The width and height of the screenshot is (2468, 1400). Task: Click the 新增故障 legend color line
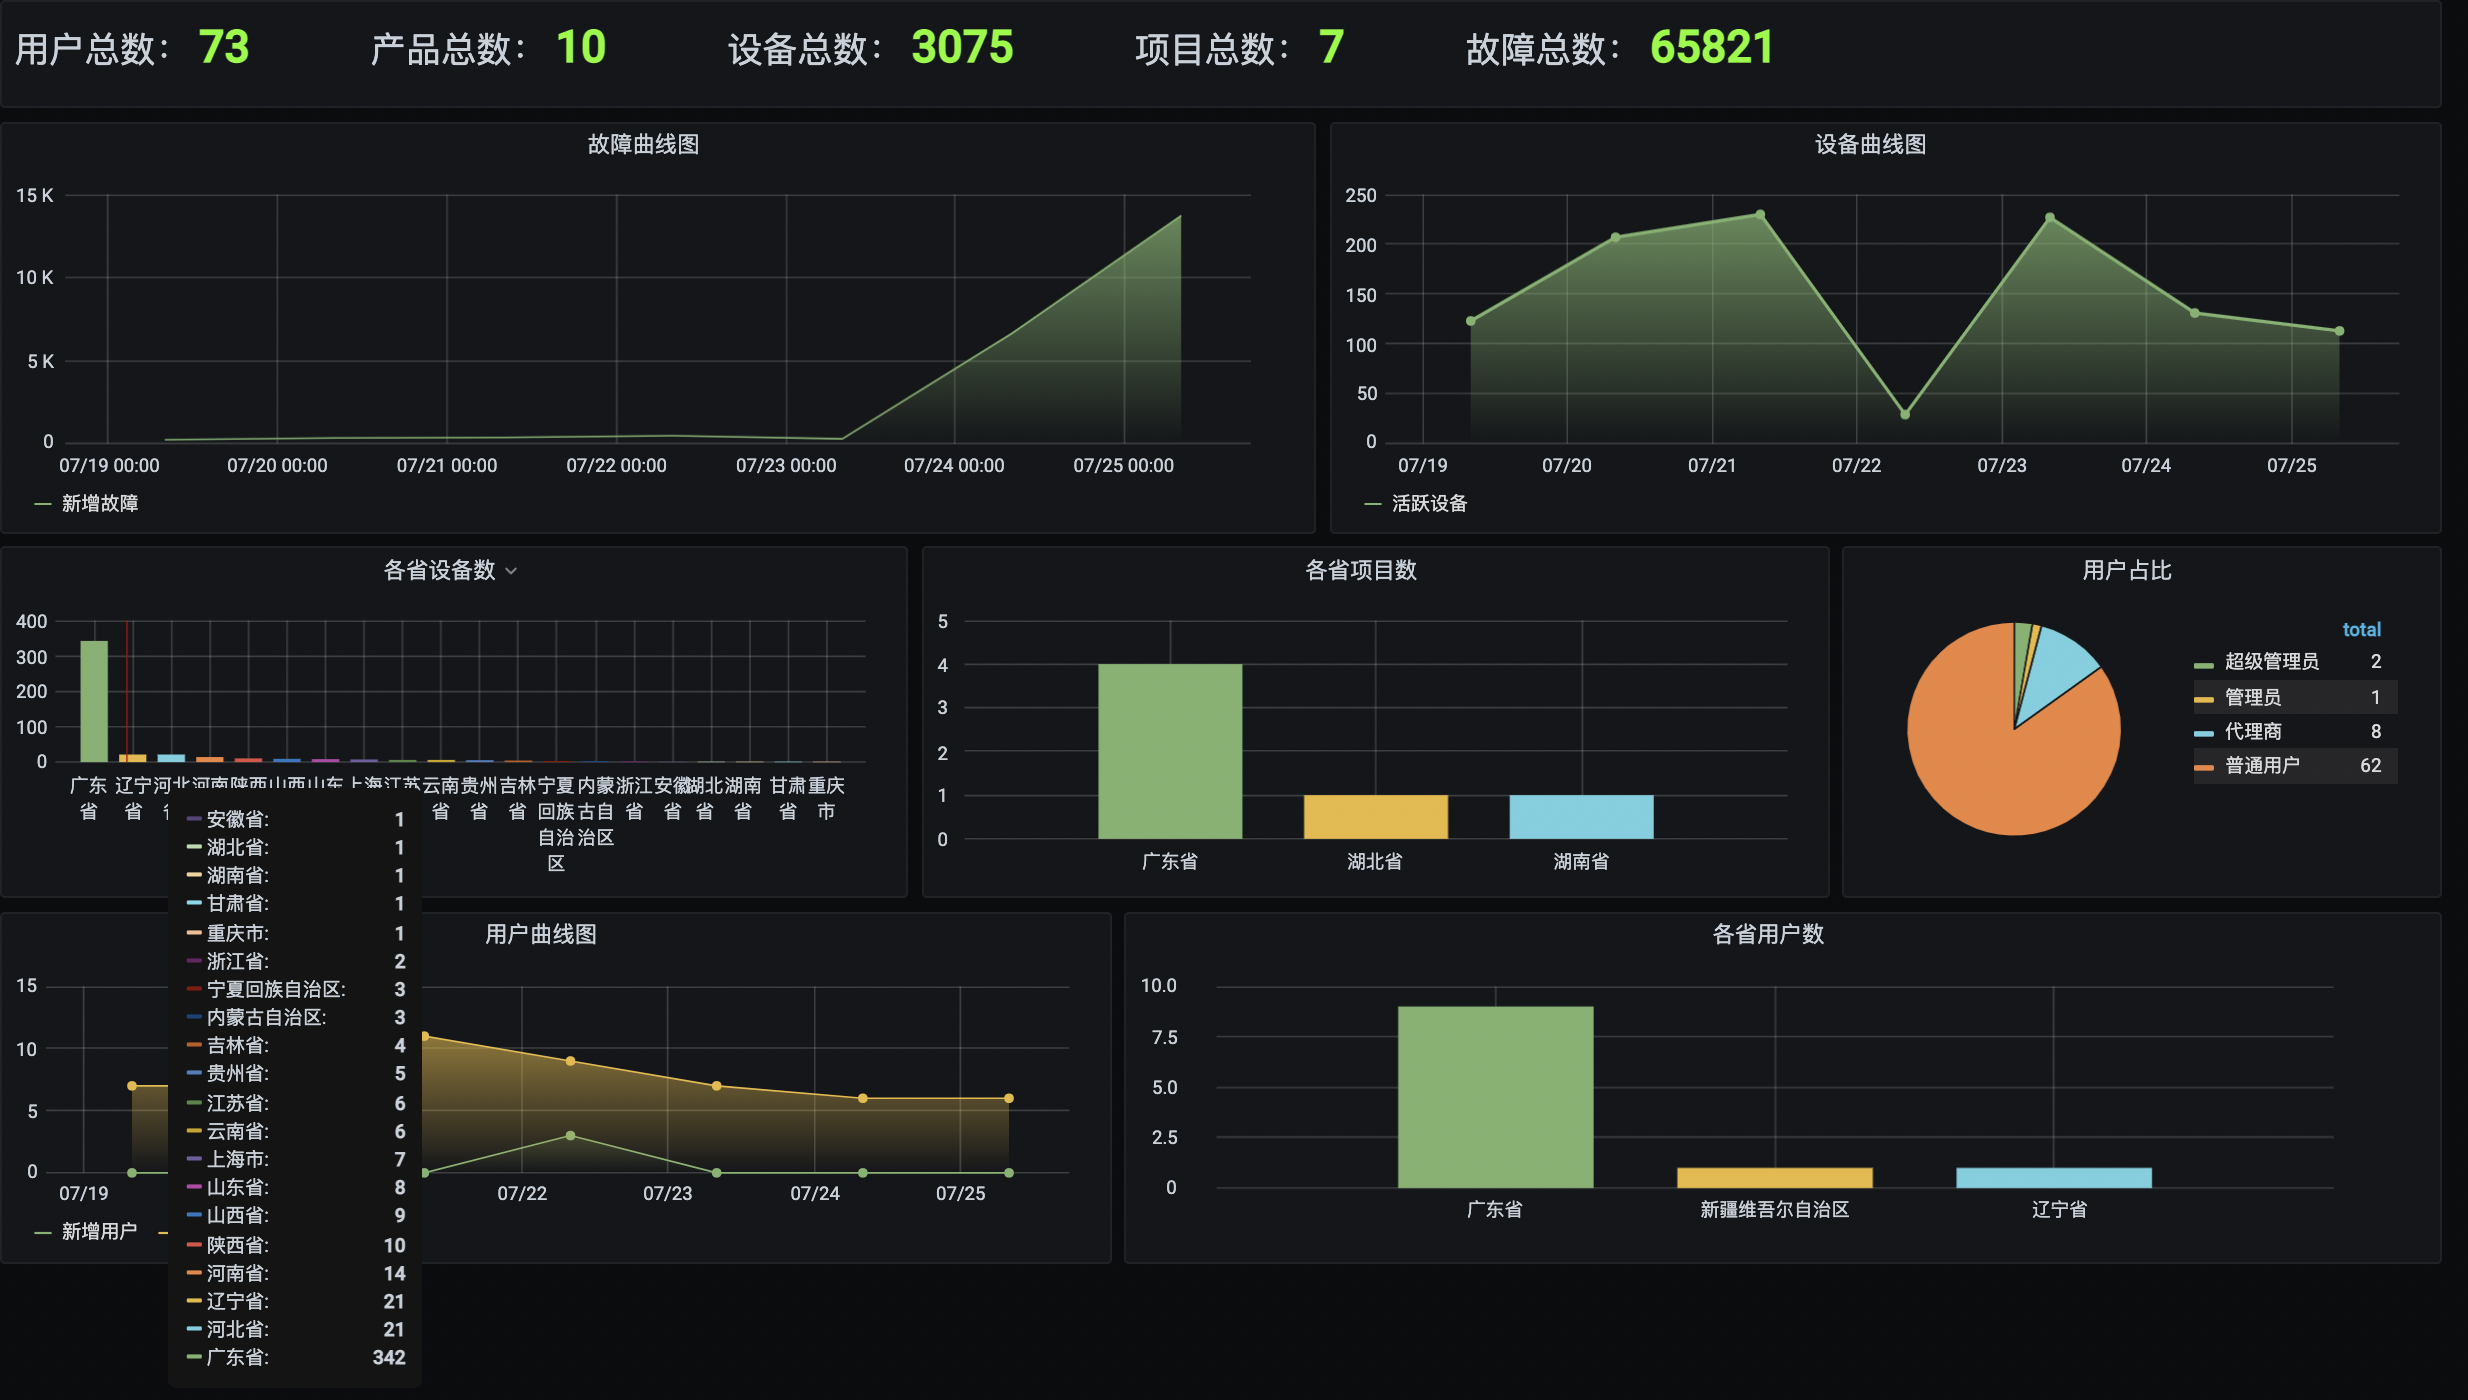click(x=43, y=504)
